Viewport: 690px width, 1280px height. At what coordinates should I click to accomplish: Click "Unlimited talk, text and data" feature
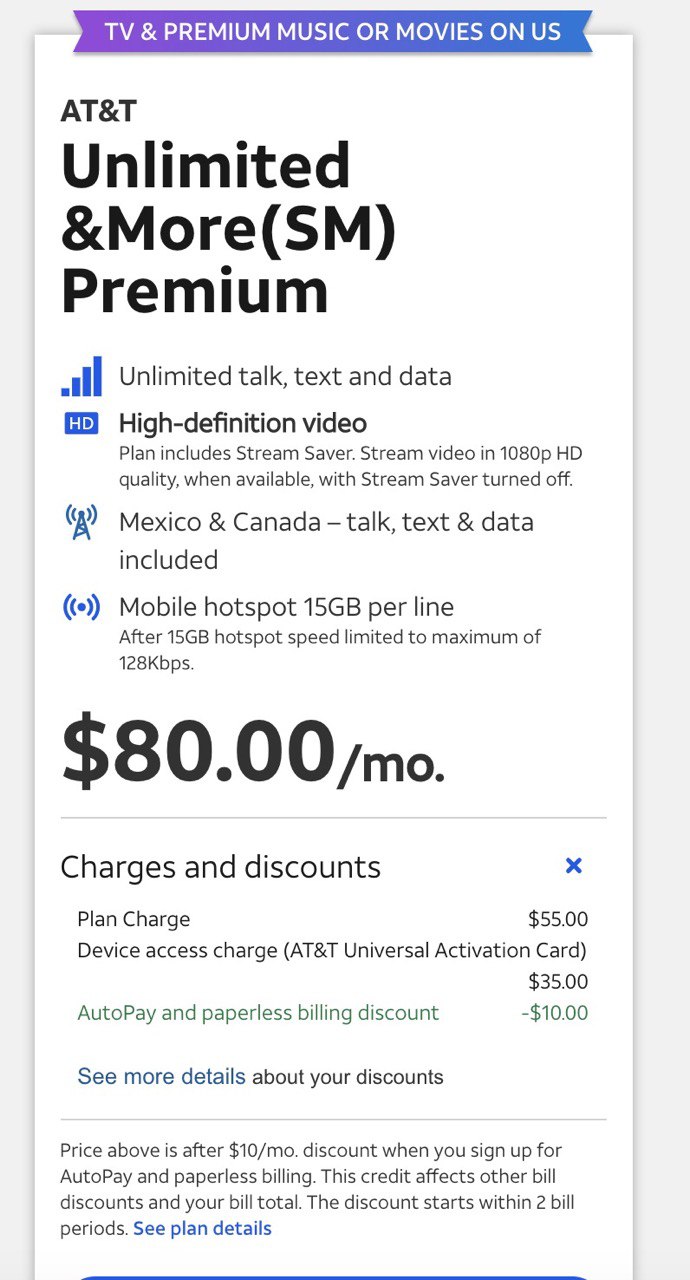(x=285, y=377)
